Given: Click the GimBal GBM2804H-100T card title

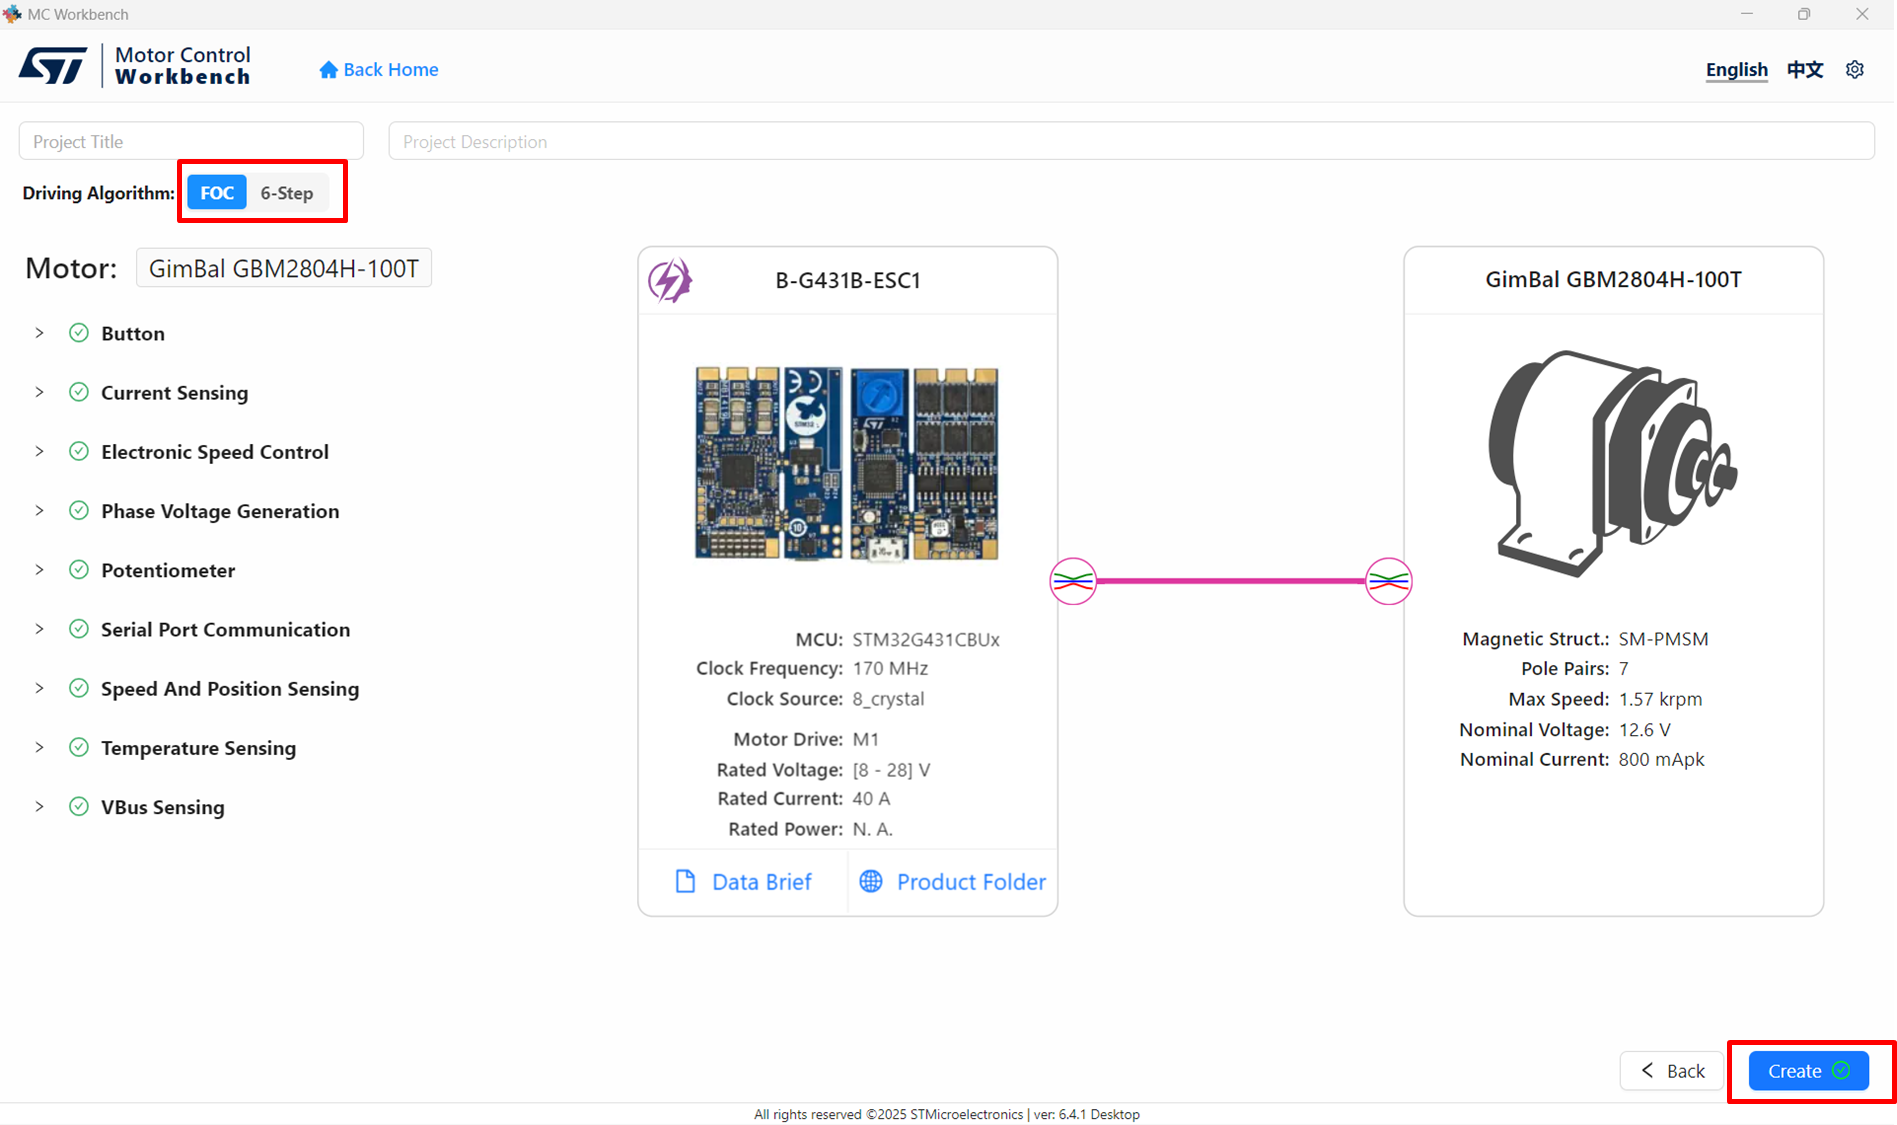Looking at the screenshot, I should pos(1613,280).
